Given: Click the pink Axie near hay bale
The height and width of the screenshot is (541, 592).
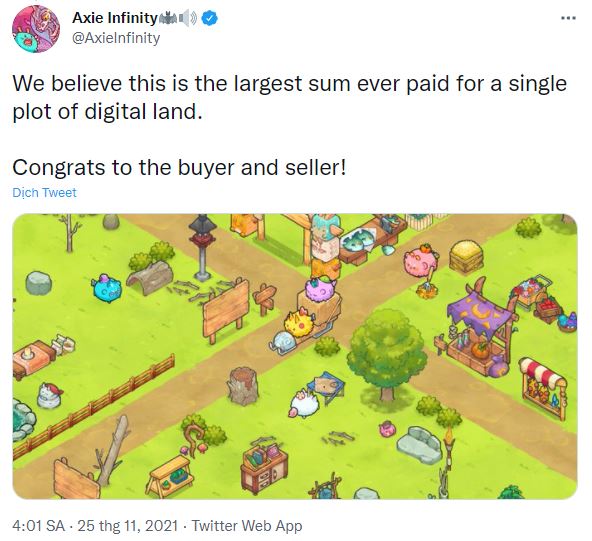Looking at the screenshot, I should (421, 260).
